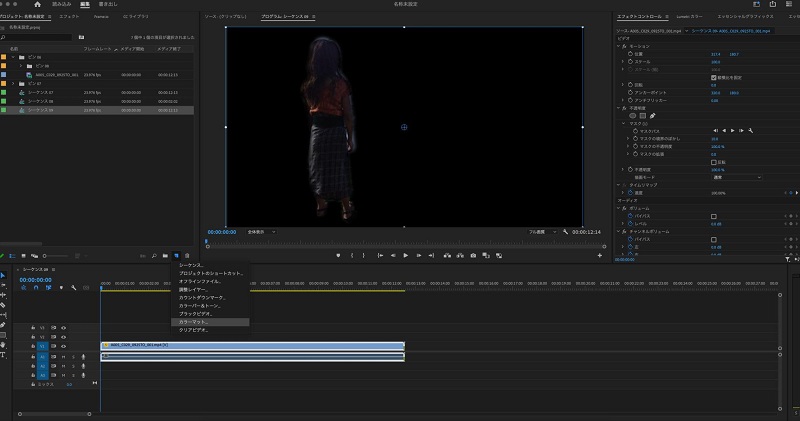Delete selected item with trash icon

(x=187, y=256)
